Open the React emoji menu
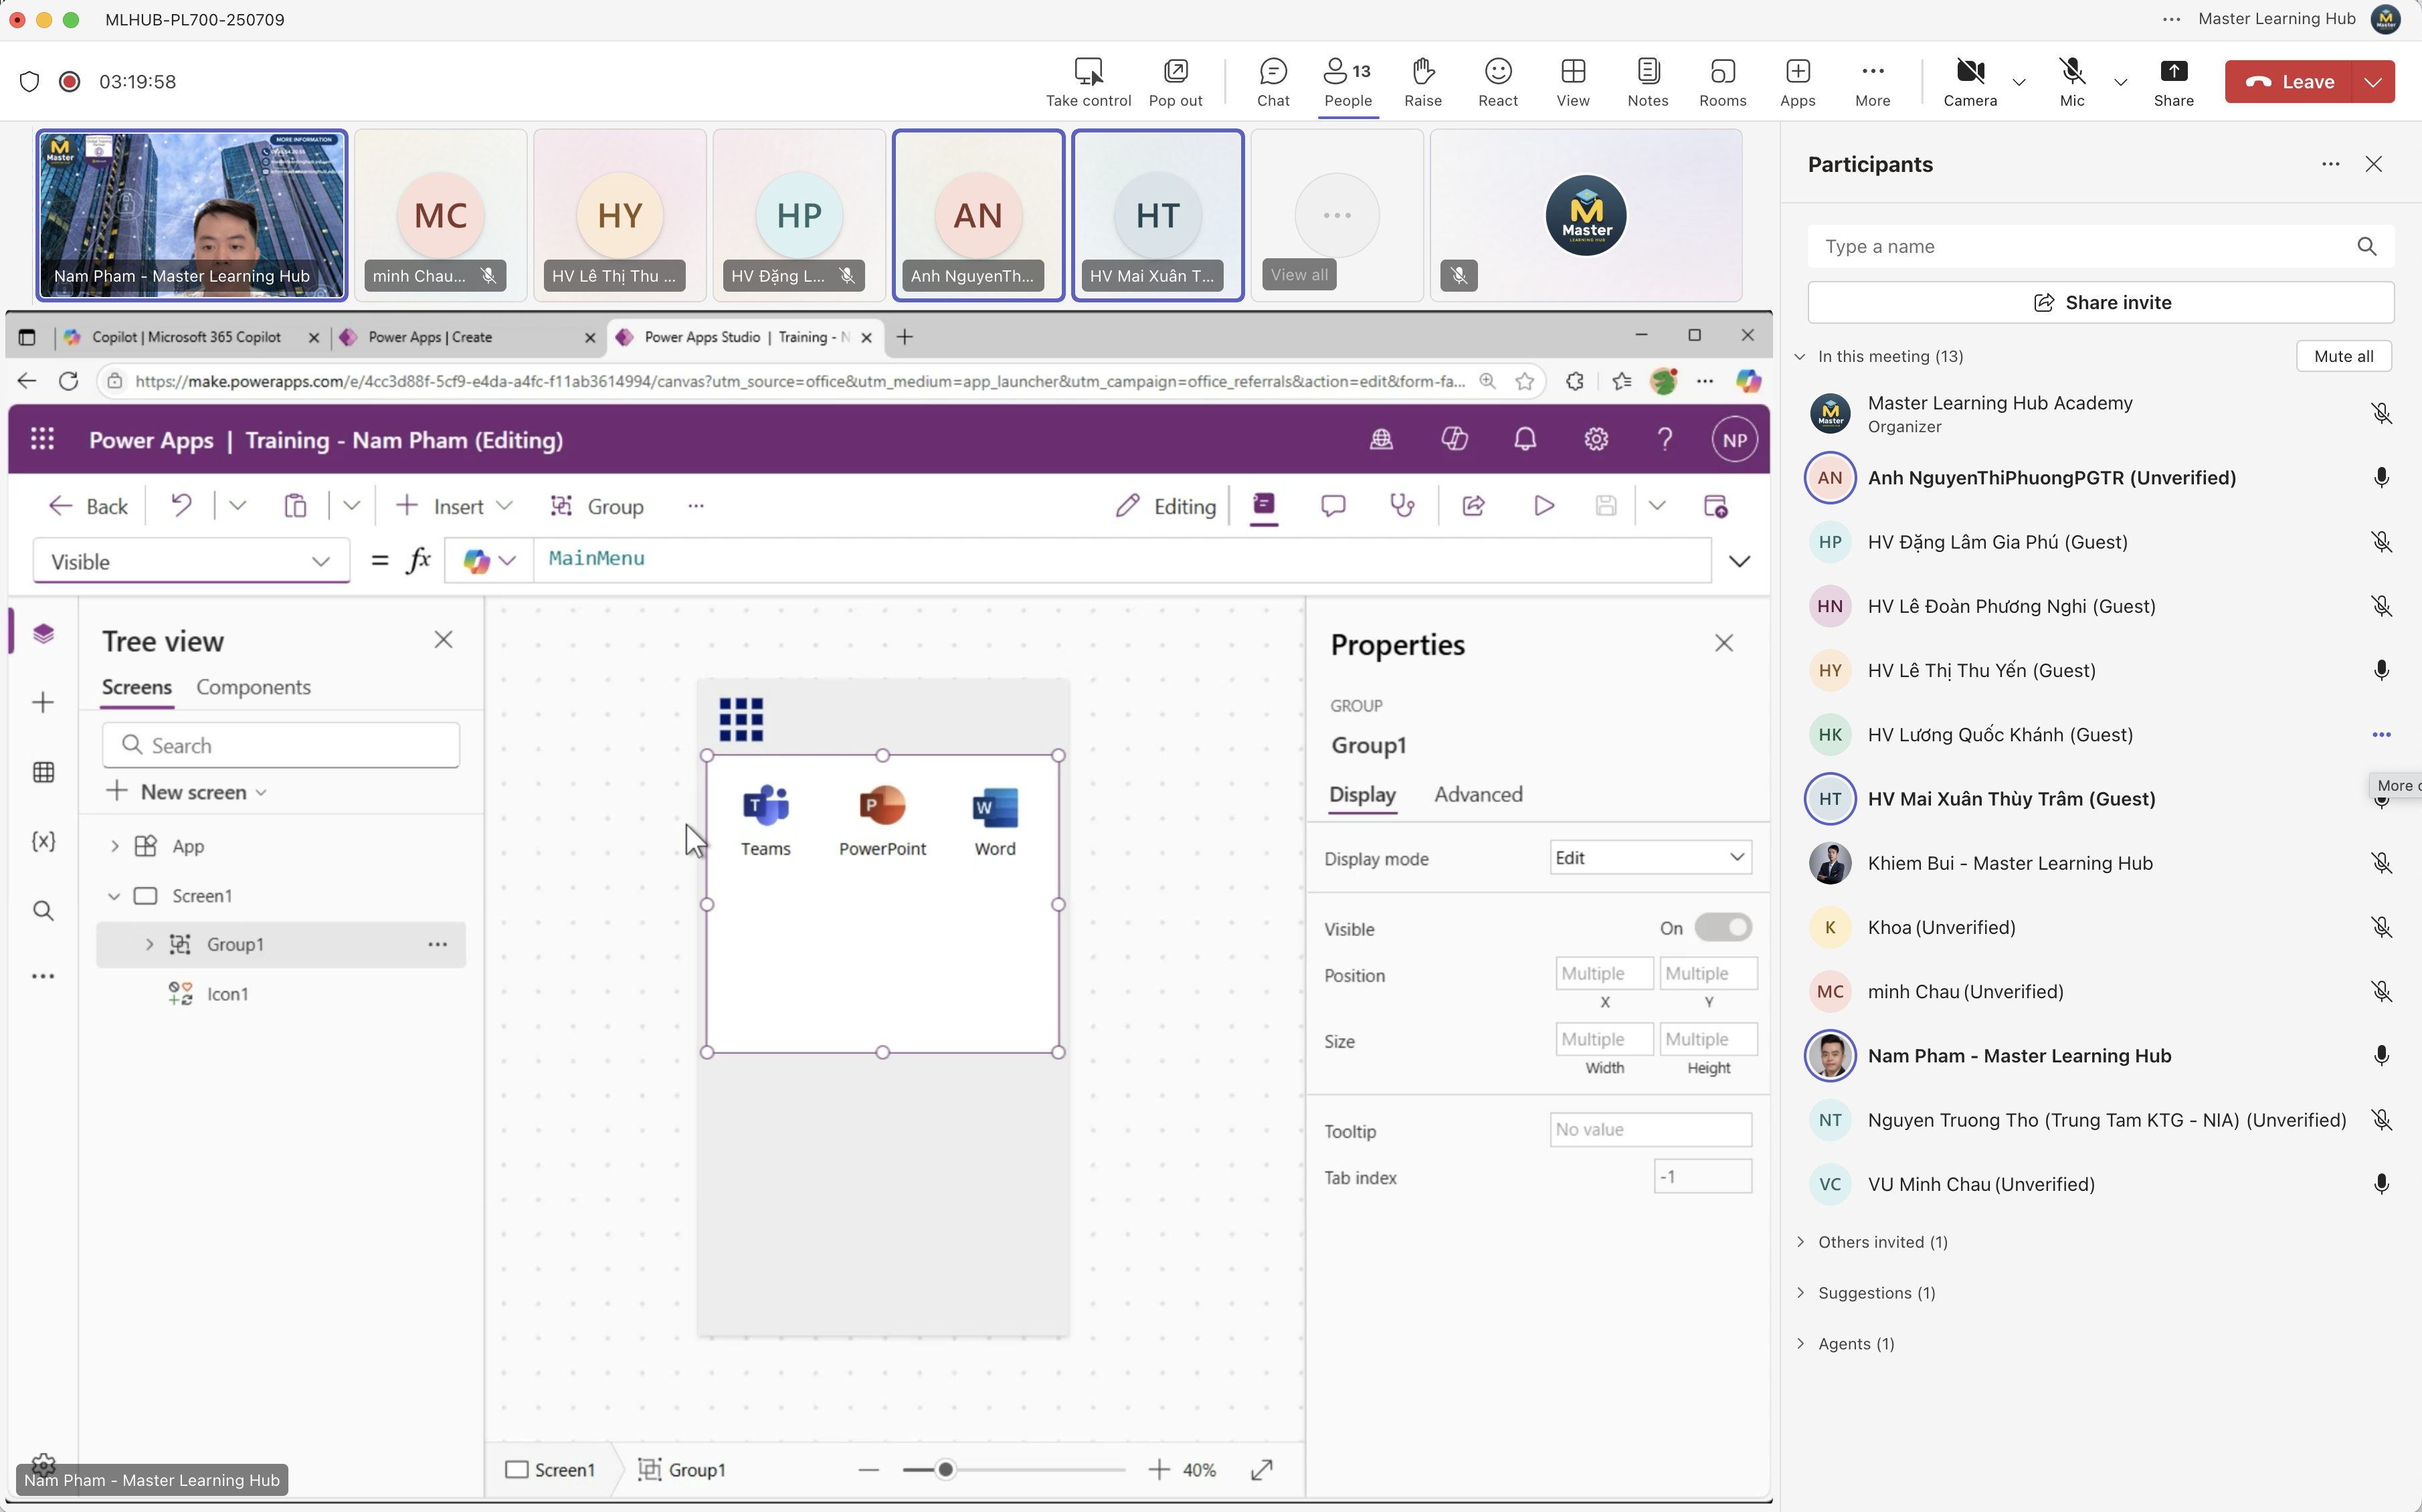The image size is (2422, 1512). pos(1497,82)
